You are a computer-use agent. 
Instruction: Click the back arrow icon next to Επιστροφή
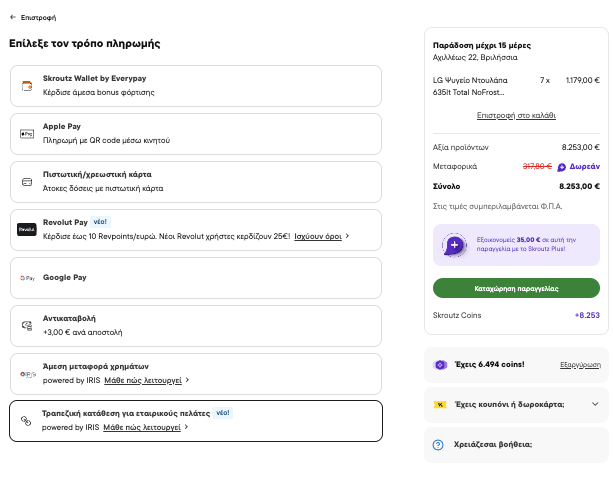13,17
